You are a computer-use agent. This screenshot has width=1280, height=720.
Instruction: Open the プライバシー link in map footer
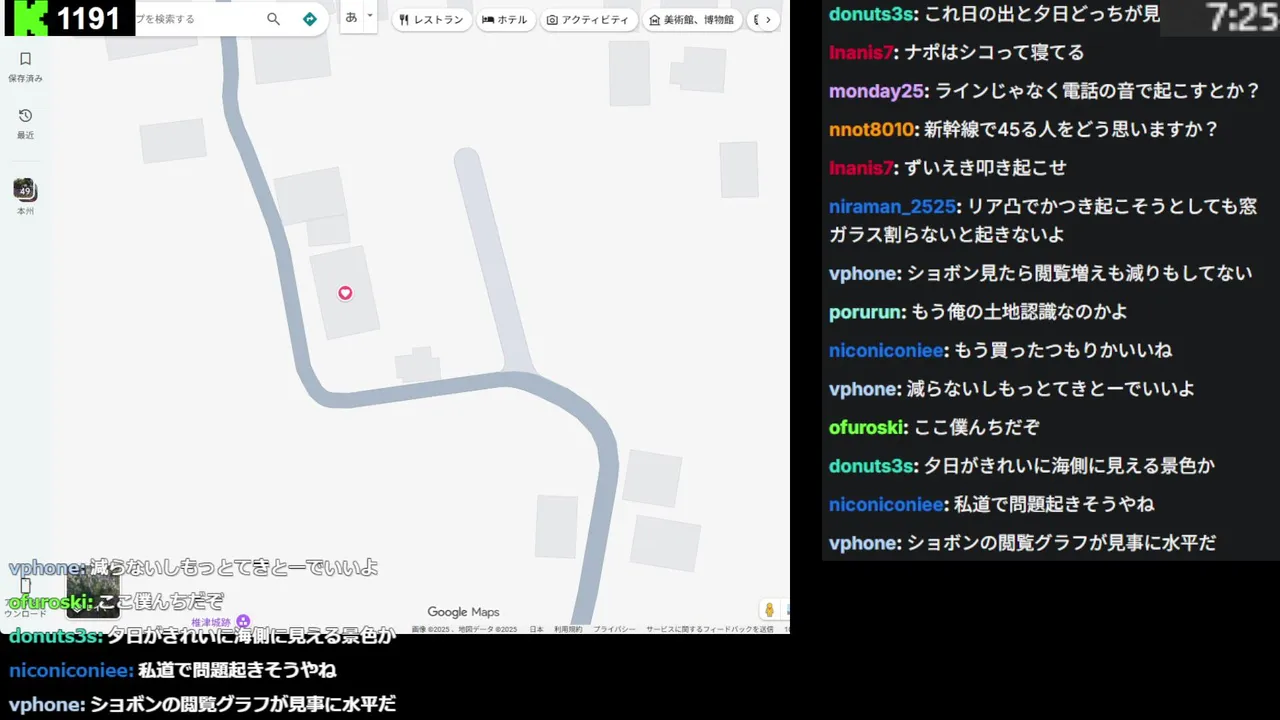point(614,629)
